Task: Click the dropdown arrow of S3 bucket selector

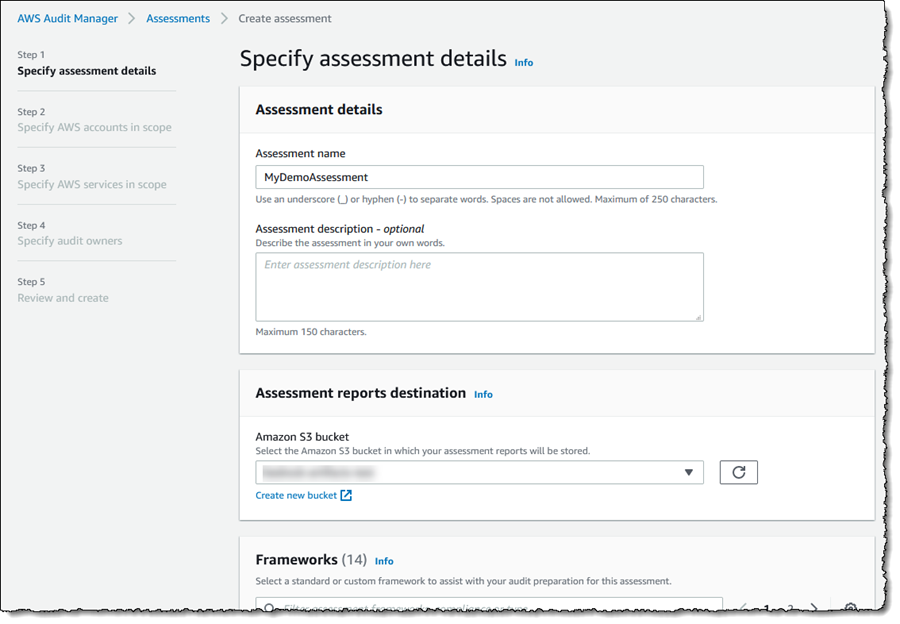Action: click(689, 472)
